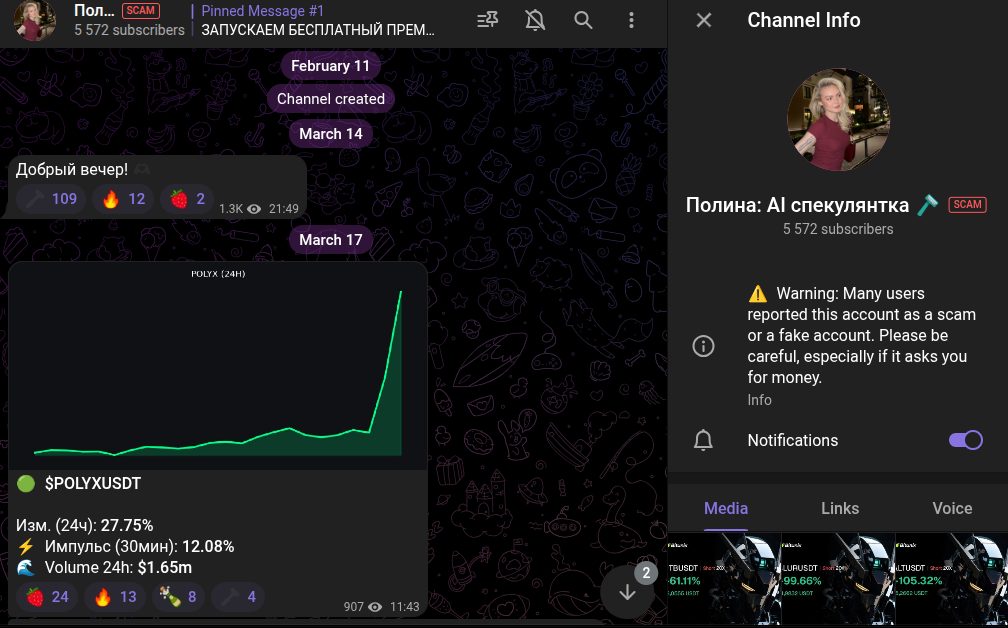Click the fire reaction with 12 count

coord(124,199)
